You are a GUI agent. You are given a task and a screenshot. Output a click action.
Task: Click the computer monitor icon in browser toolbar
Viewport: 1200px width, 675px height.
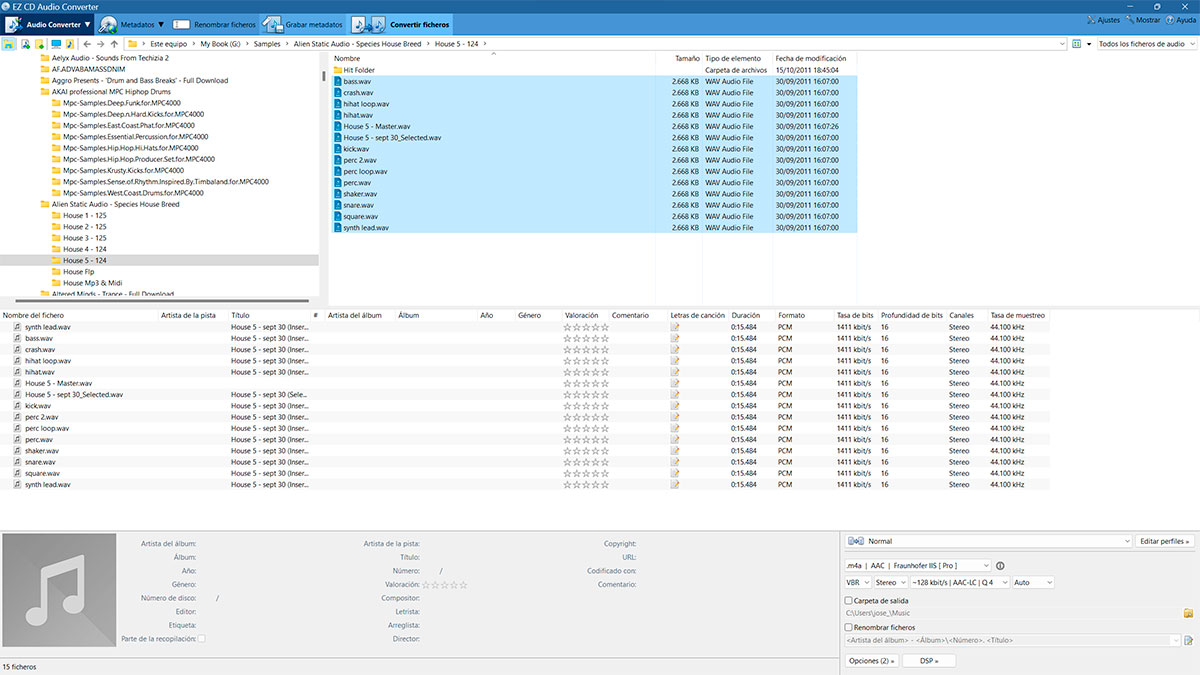[x=56, y=44]
